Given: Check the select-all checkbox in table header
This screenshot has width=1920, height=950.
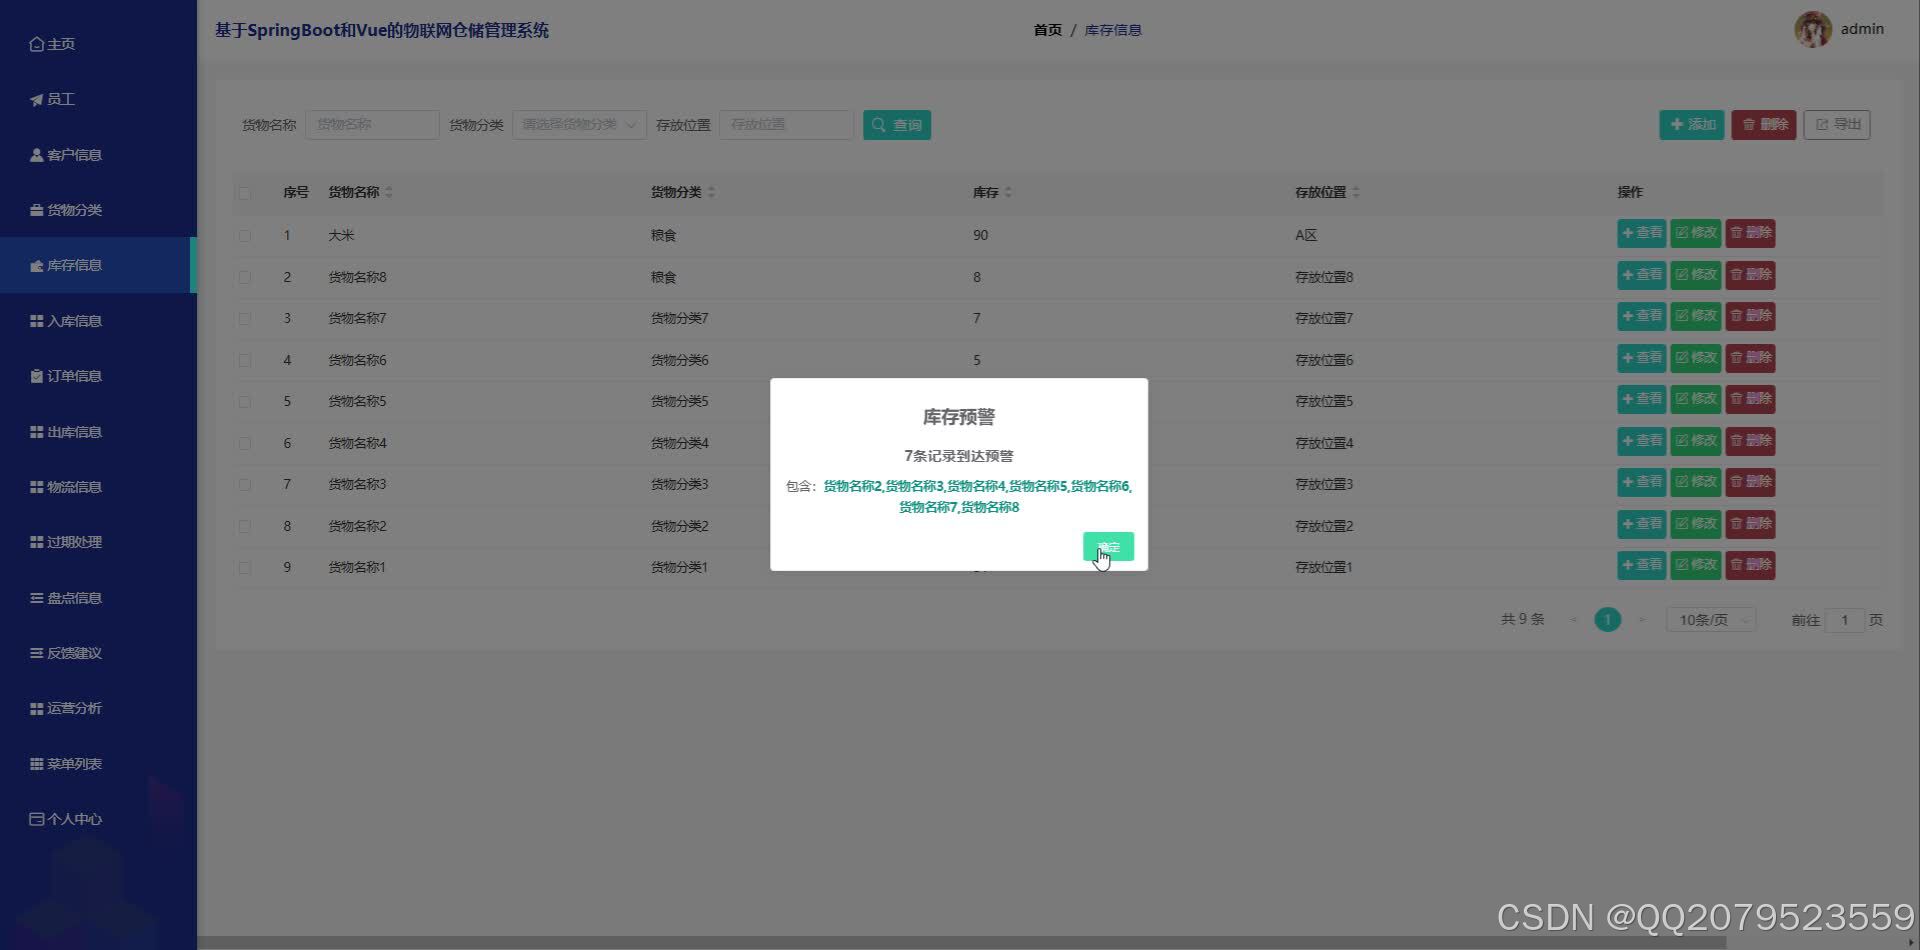Looking at the screenshot, I should tap(245, 192).
